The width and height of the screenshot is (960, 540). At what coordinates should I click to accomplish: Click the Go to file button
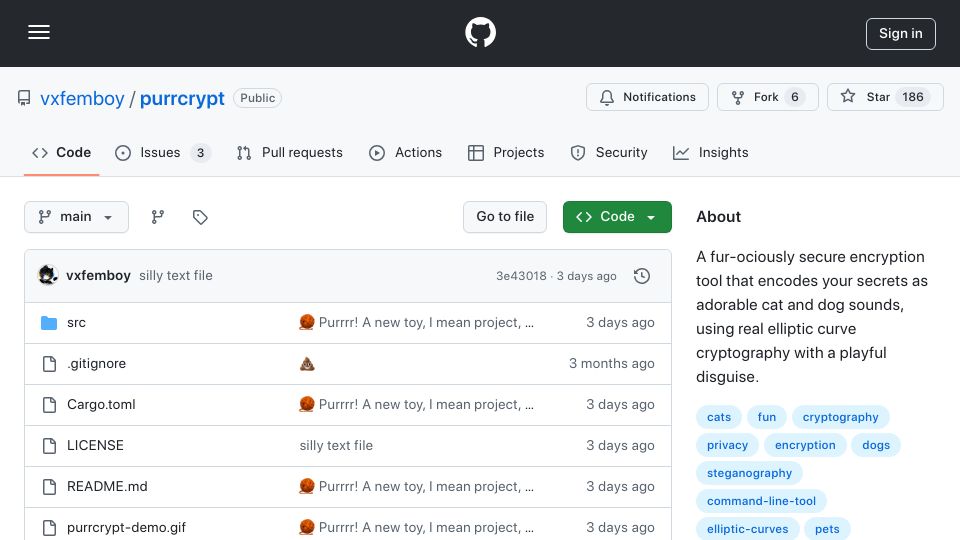tap(504, 217)
